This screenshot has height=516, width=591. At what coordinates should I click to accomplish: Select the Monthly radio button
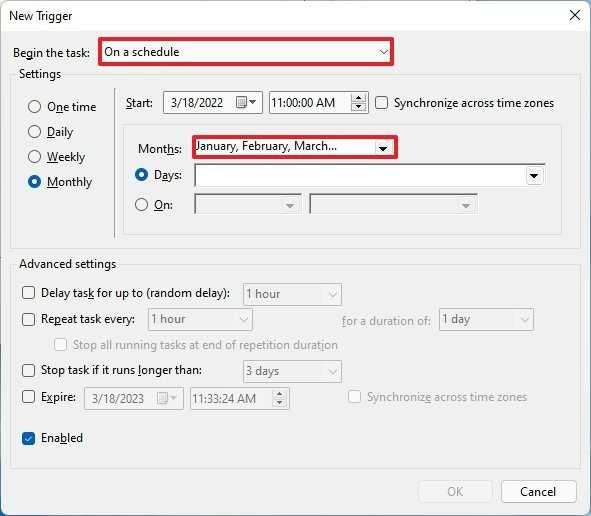tap(34, 182)
